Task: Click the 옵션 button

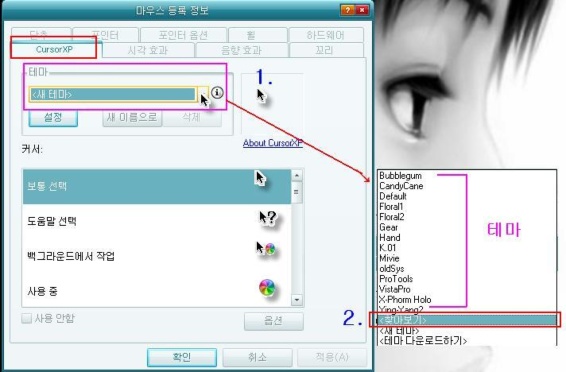Action: click(273, 321)
